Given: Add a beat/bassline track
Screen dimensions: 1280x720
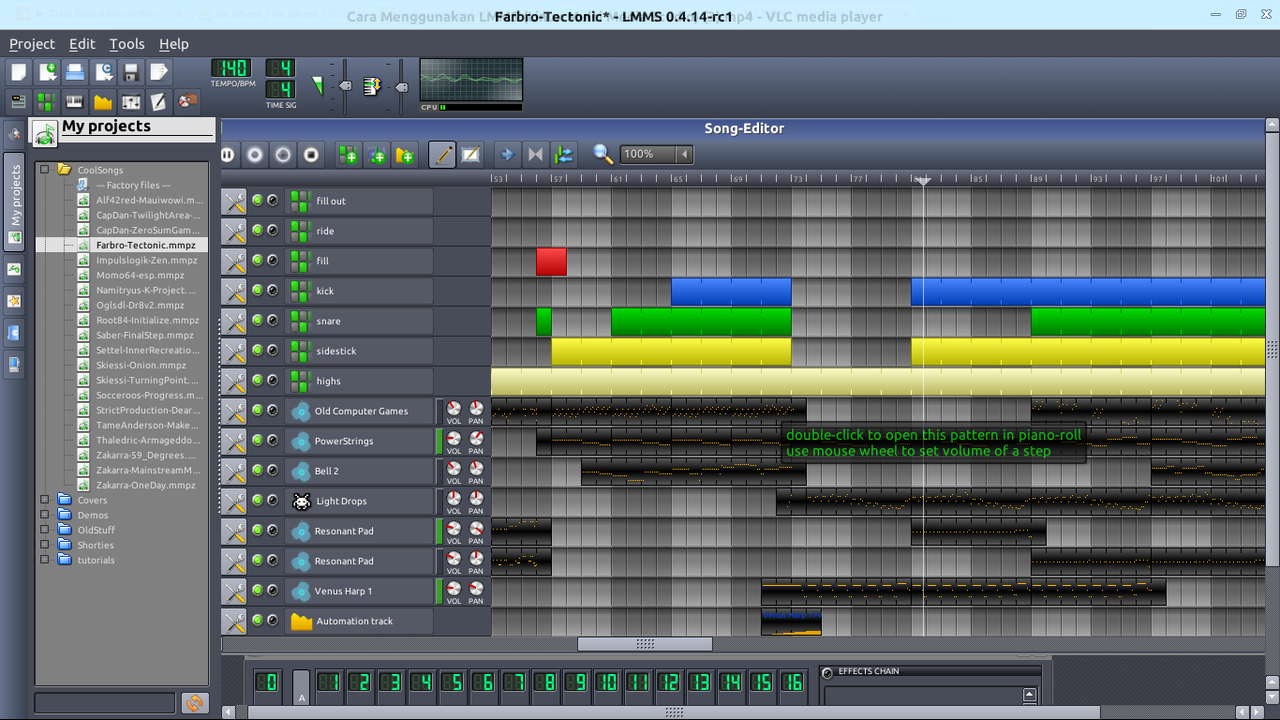Looking at the screenshot, I should (x=348, y=155).
